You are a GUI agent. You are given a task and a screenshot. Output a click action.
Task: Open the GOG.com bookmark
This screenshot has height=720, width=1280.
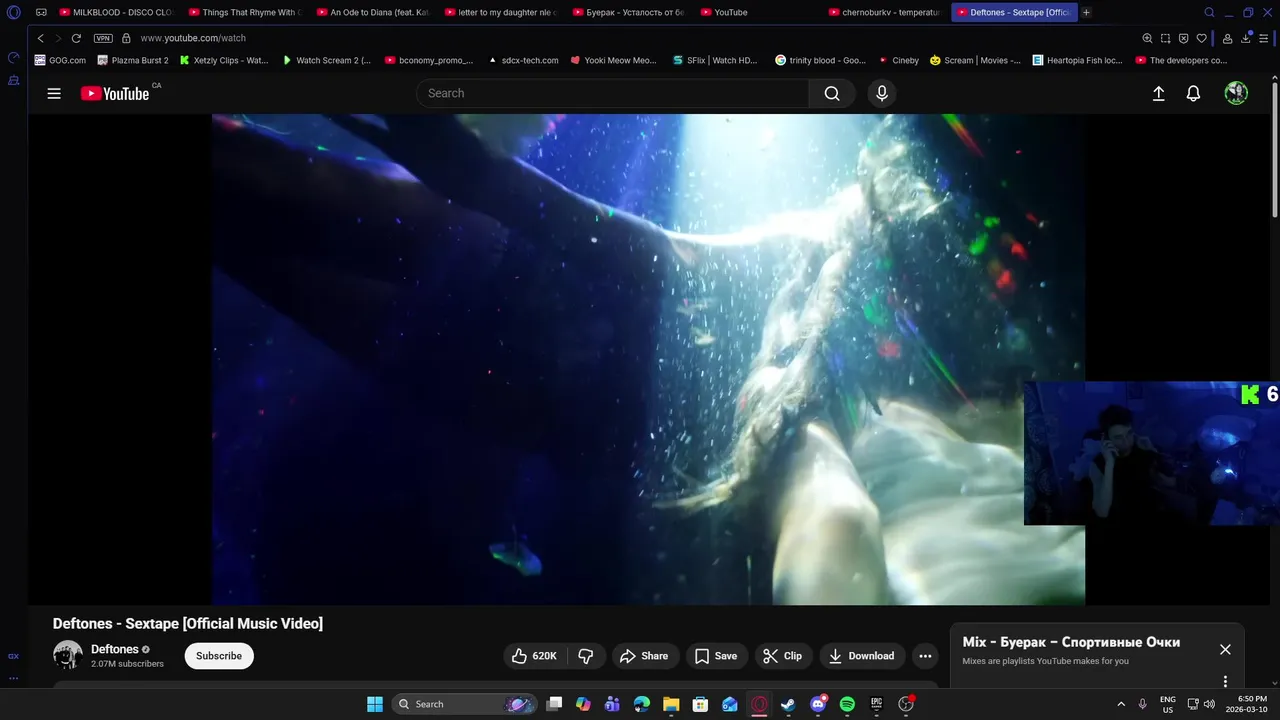coord(61,60)
